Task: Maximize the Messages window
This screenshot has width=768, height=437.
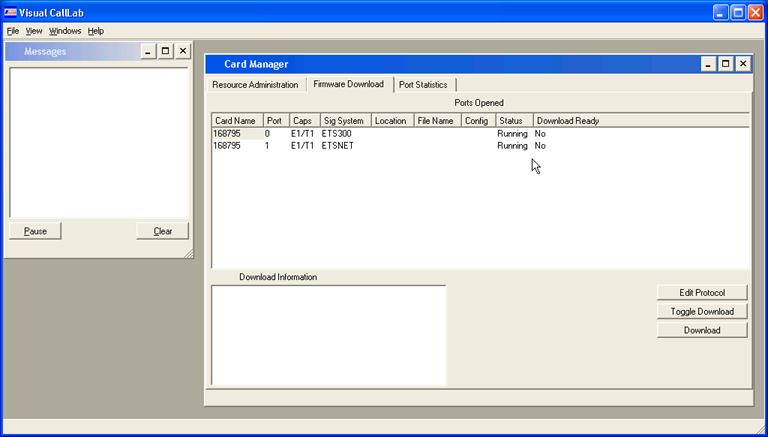Action: point(166,51)
